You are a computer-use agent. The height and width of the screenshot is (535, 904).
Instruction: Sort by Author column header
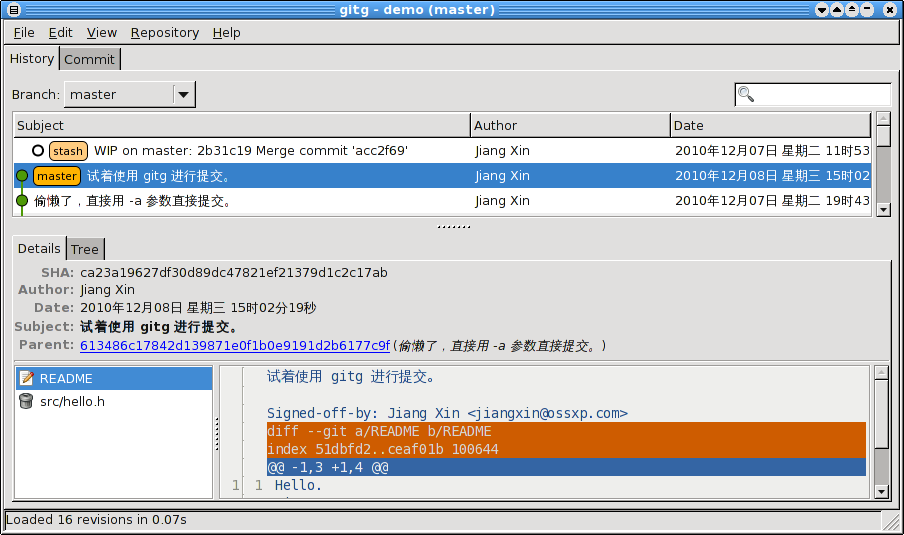(x=570, y=125)
